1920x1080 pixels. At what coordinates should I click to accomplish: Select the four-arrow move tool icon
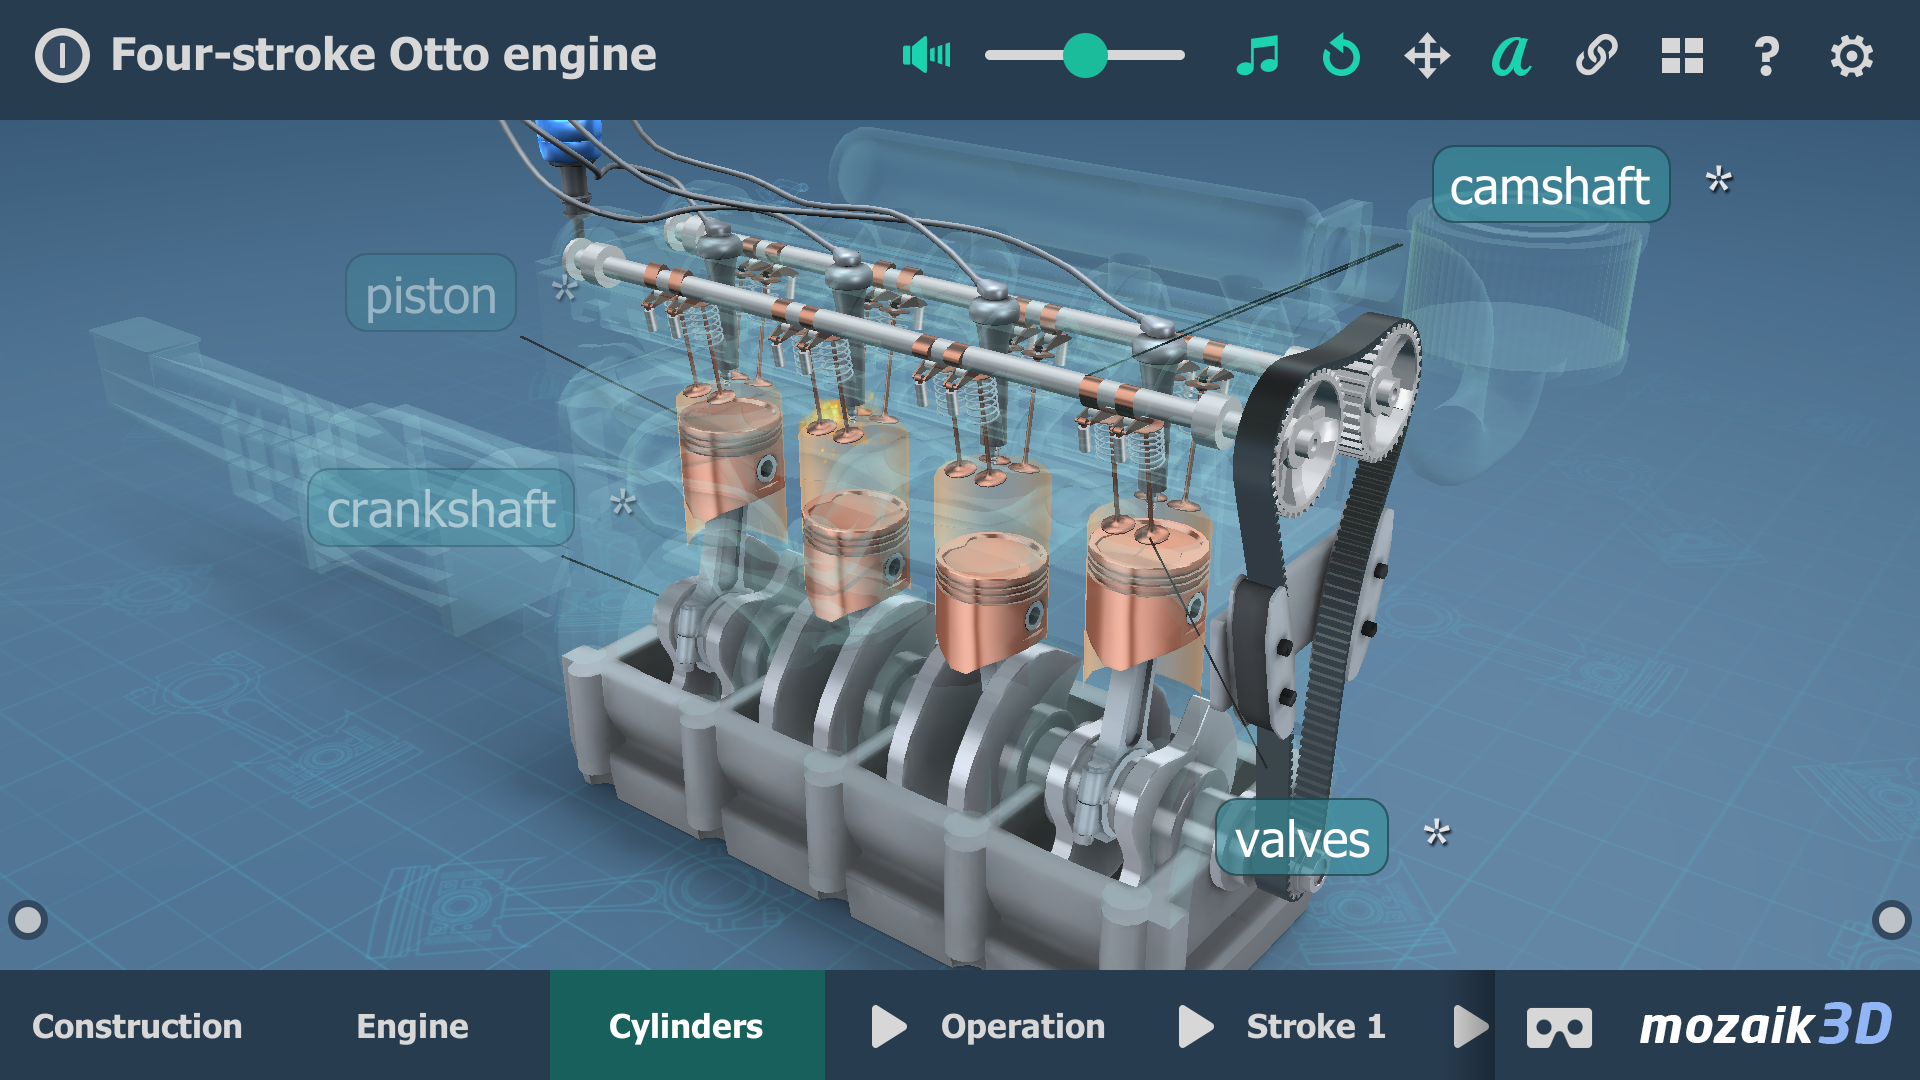point(1427,55)
